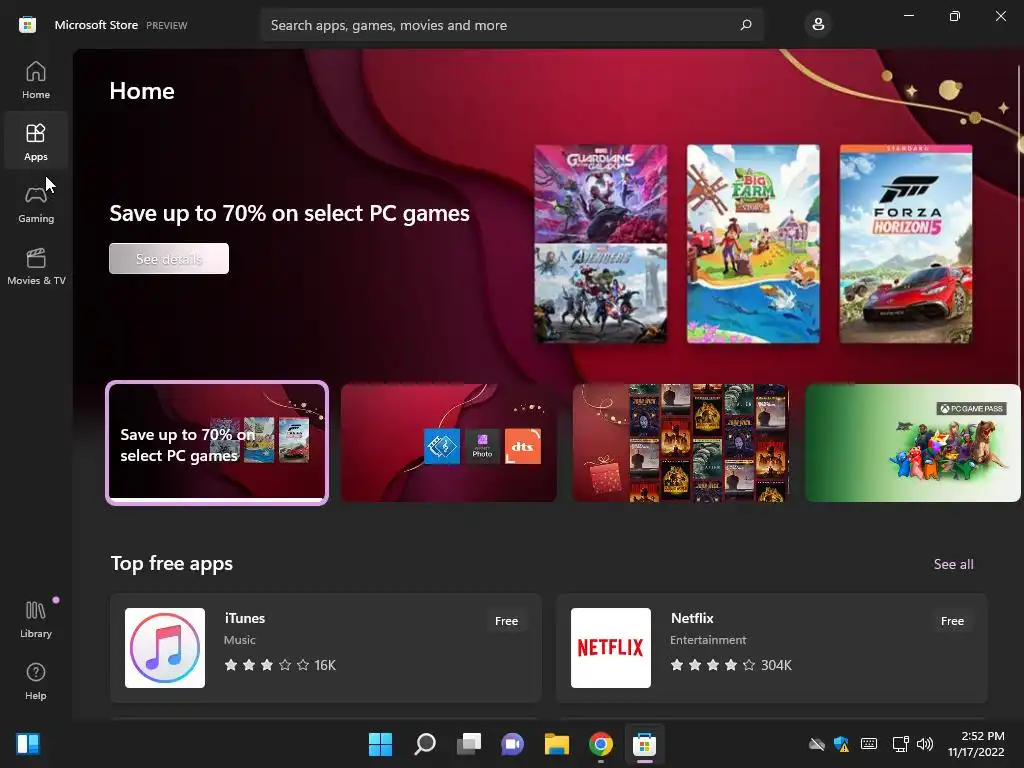Click the search magnifier icon
Viewport: 1024px width, 768px height.
click(x=746, y=25)
